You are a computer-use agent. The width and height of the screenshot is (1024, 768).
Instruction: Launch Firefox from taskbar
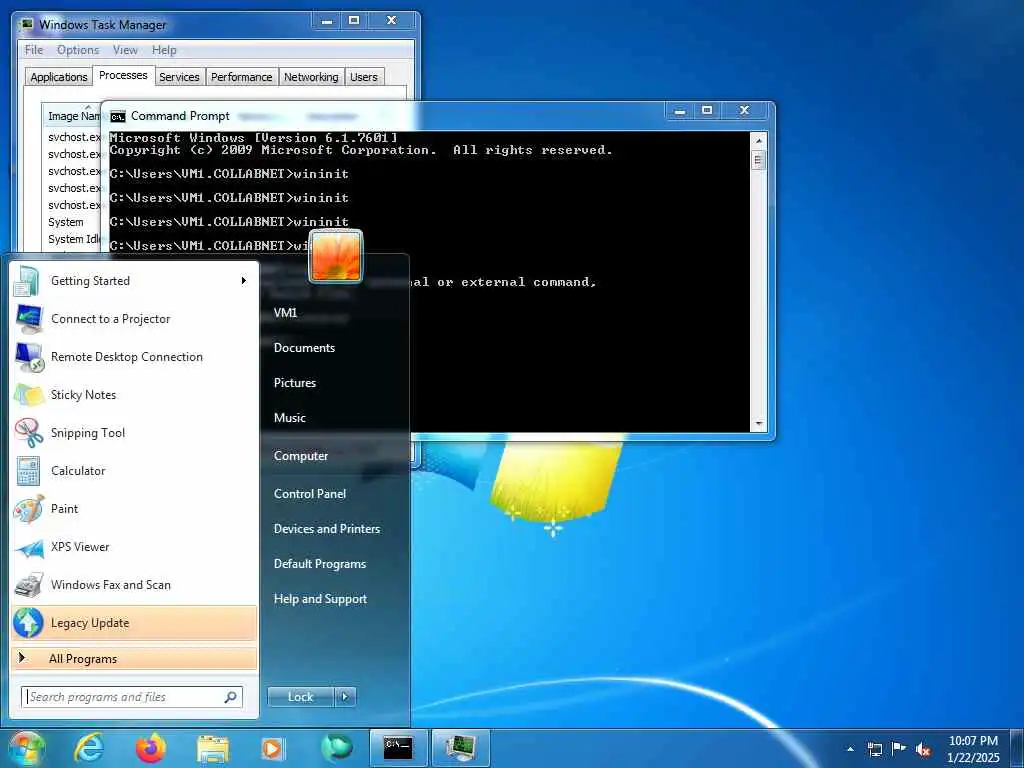click(151, 748)
